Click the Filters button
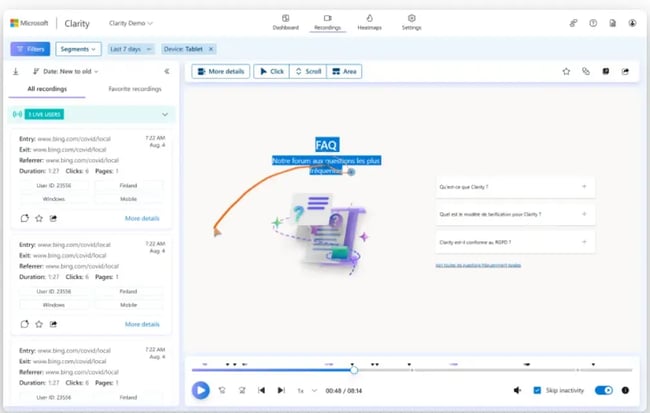This screenshot has width=650, height=413. pyautogui.click(x=30, y=49)
